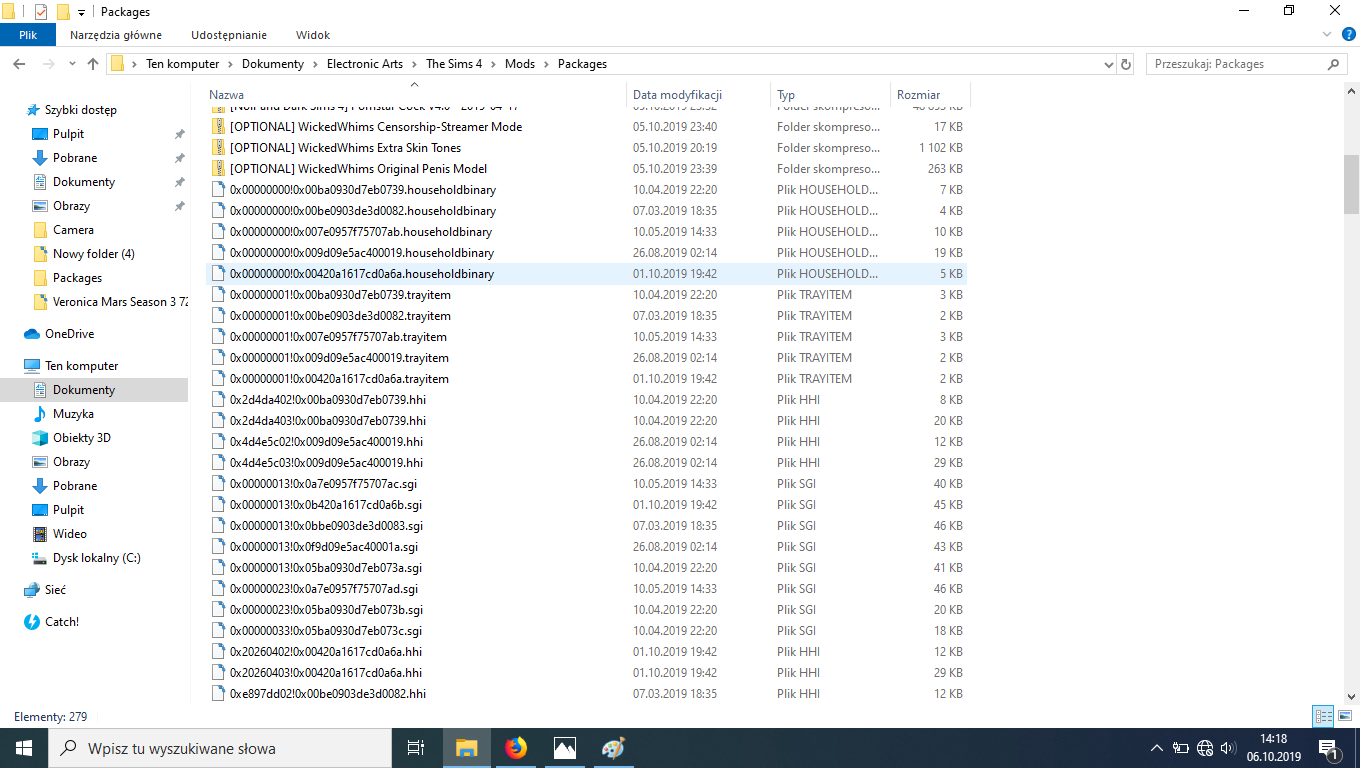Click Electronic Arts breadcrumb
The height and width of the screenshot is (768, 1360).
pyautogui.click(x=365, y=64)
